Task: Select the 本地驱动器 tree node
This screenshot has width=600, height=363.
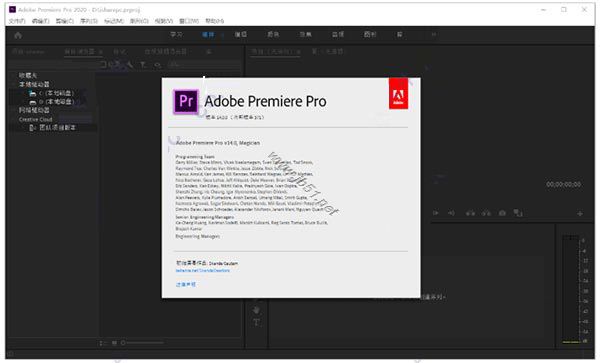Action: pyautogui.click(x=34, y=84)
